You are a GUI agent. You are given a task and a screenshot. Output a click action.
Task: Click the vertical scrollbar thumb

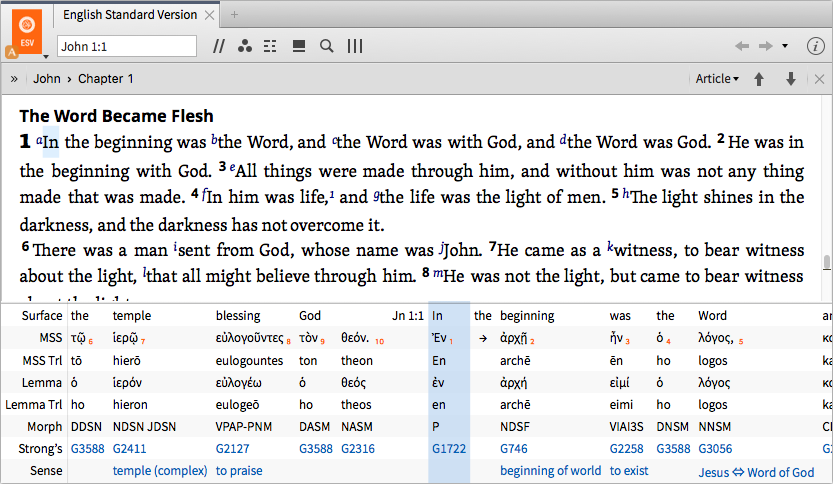[826, 262]
